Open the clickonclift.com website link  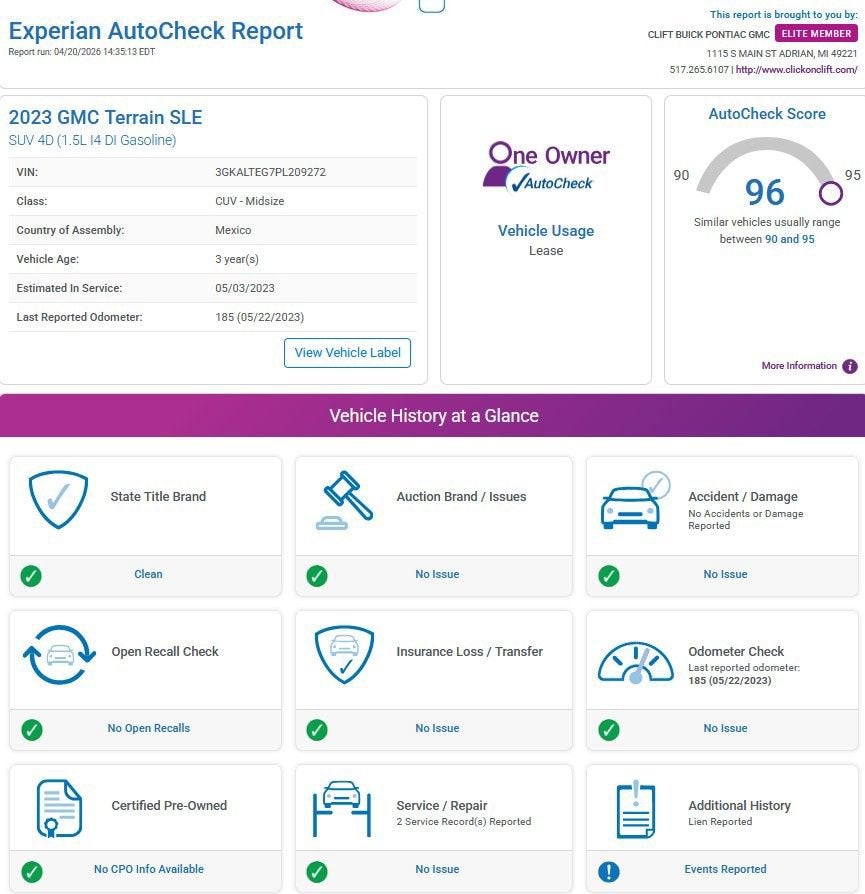797,70
